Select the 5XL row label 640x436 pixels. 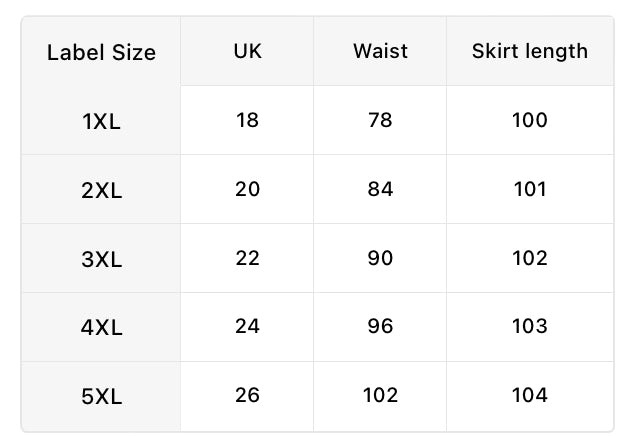[x=101, y=396]
